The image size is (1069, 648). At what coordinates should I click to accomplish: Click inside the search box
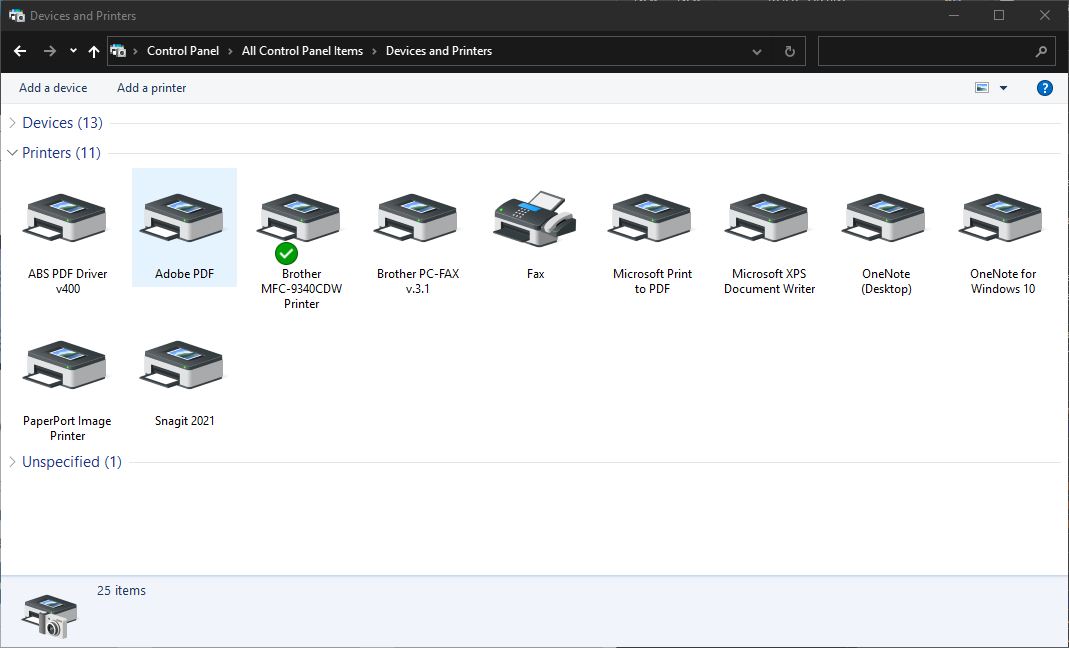930,50
